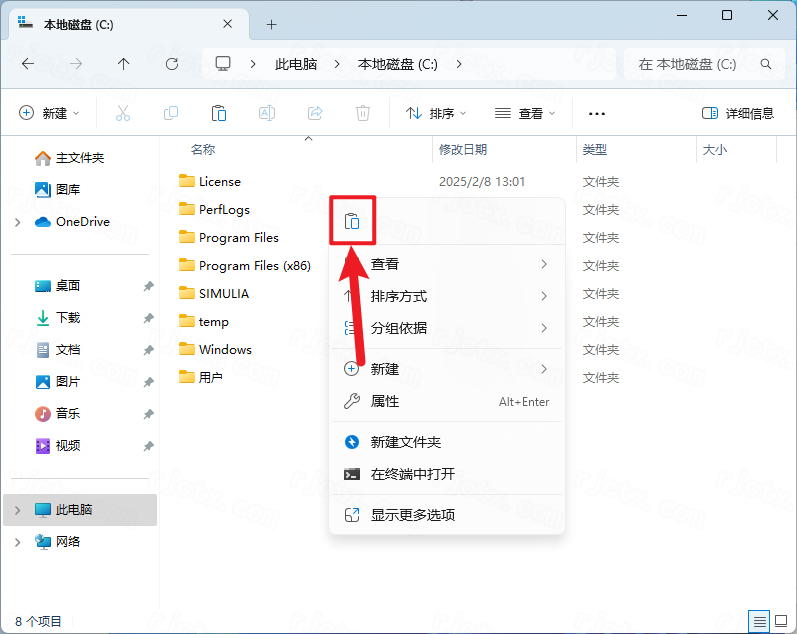Open the 下载 folder in sidebar
Screen dimensions: 797x634
[68, 318]
